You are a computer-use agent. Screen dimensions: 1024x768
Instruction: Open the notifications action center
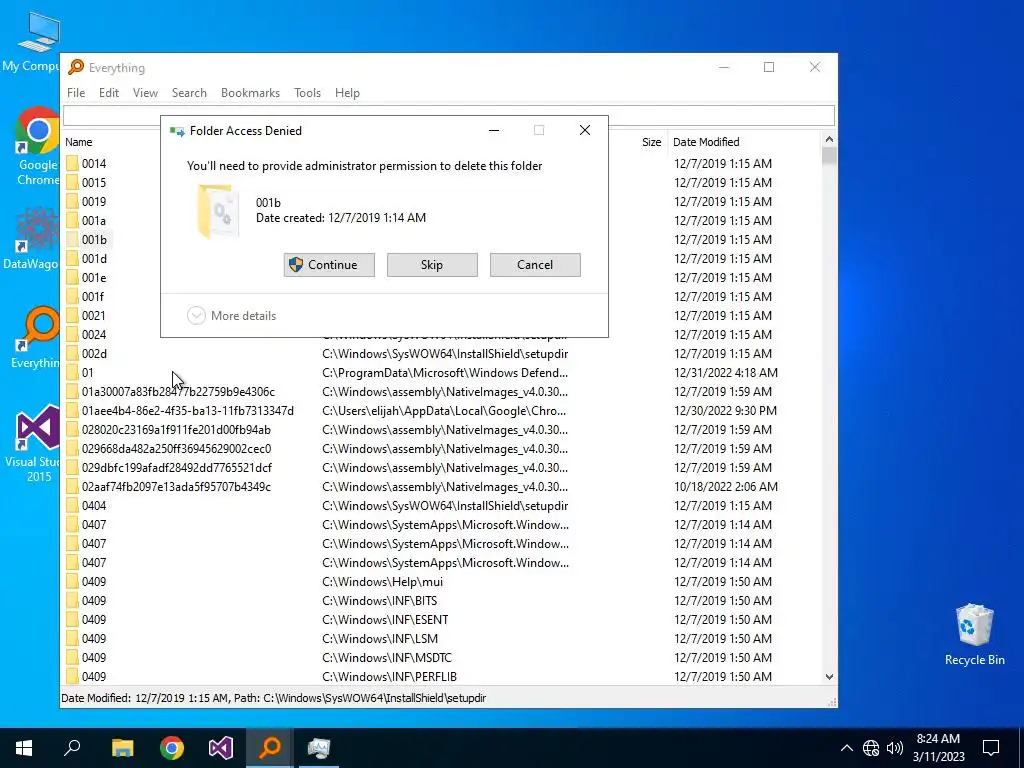click(991, 748)
